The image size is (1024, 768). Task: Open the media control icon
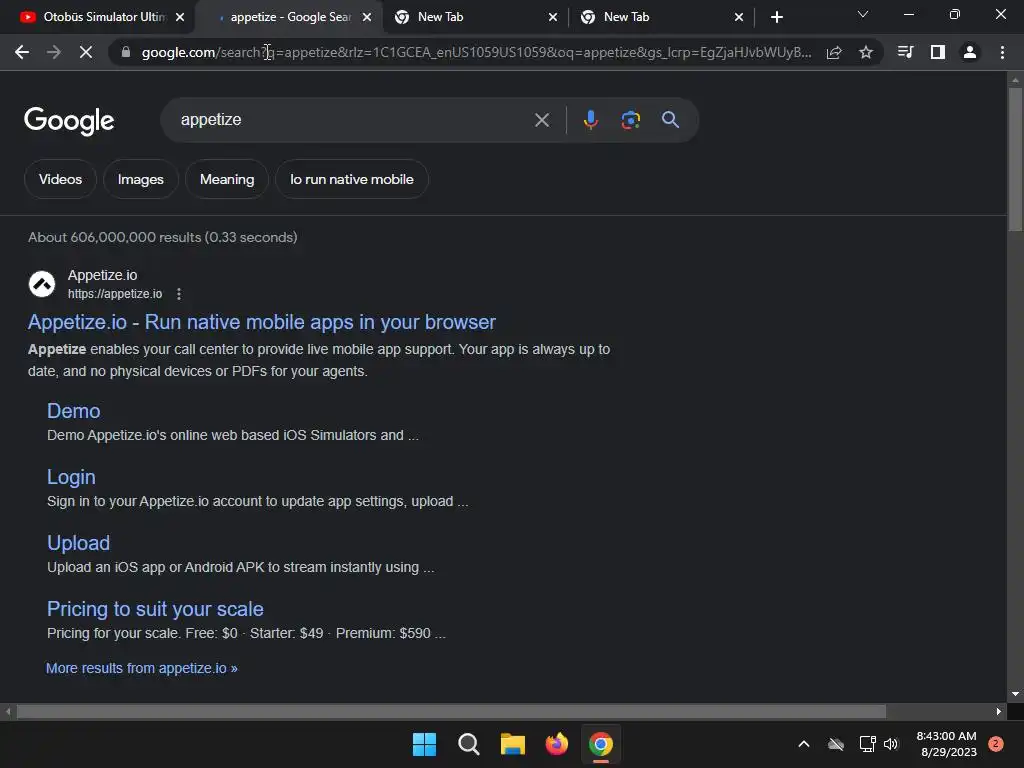[x=905, y=52]
